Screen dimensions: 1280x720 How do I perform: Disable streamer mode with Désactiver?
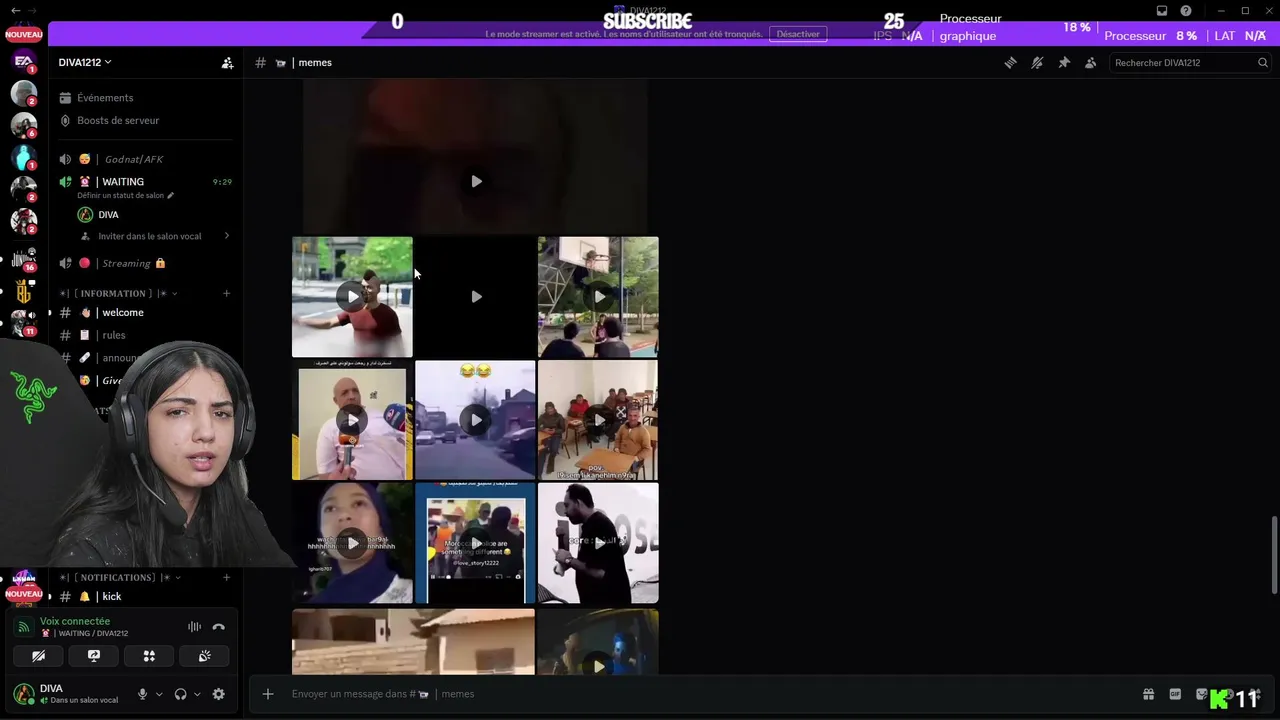(798, 34)
